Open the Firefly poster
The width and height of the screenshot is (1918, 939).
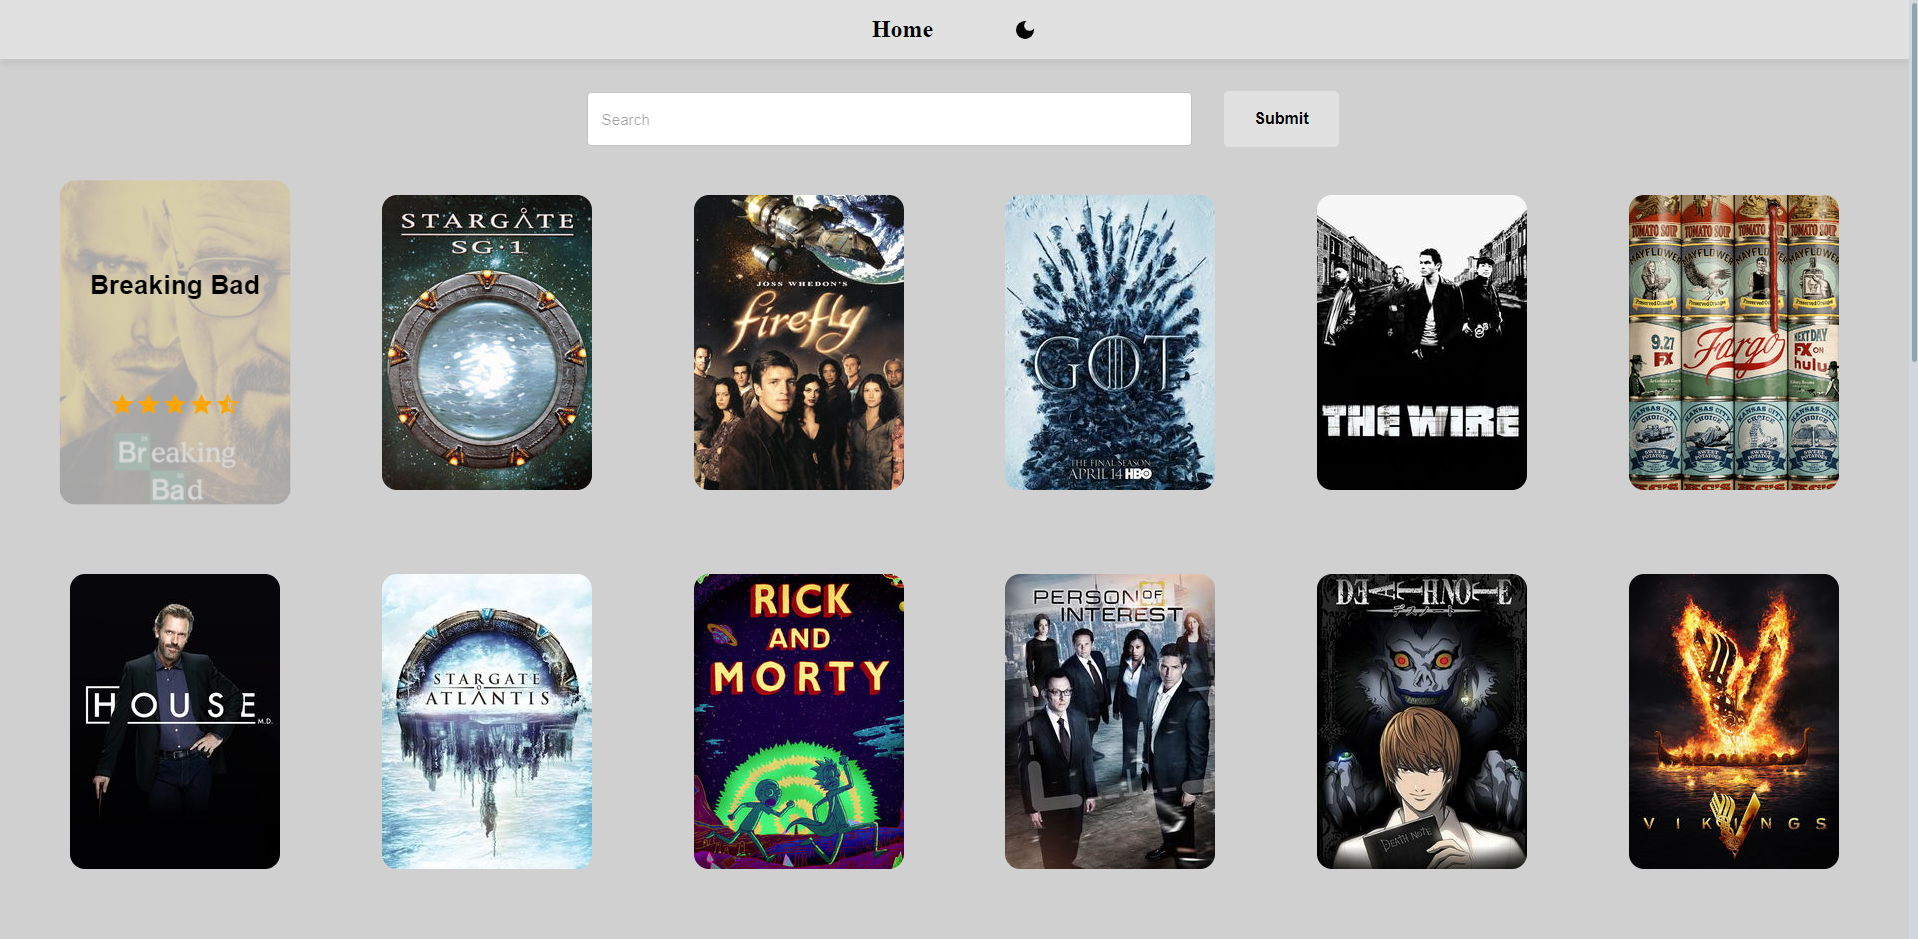pos(799,342)
